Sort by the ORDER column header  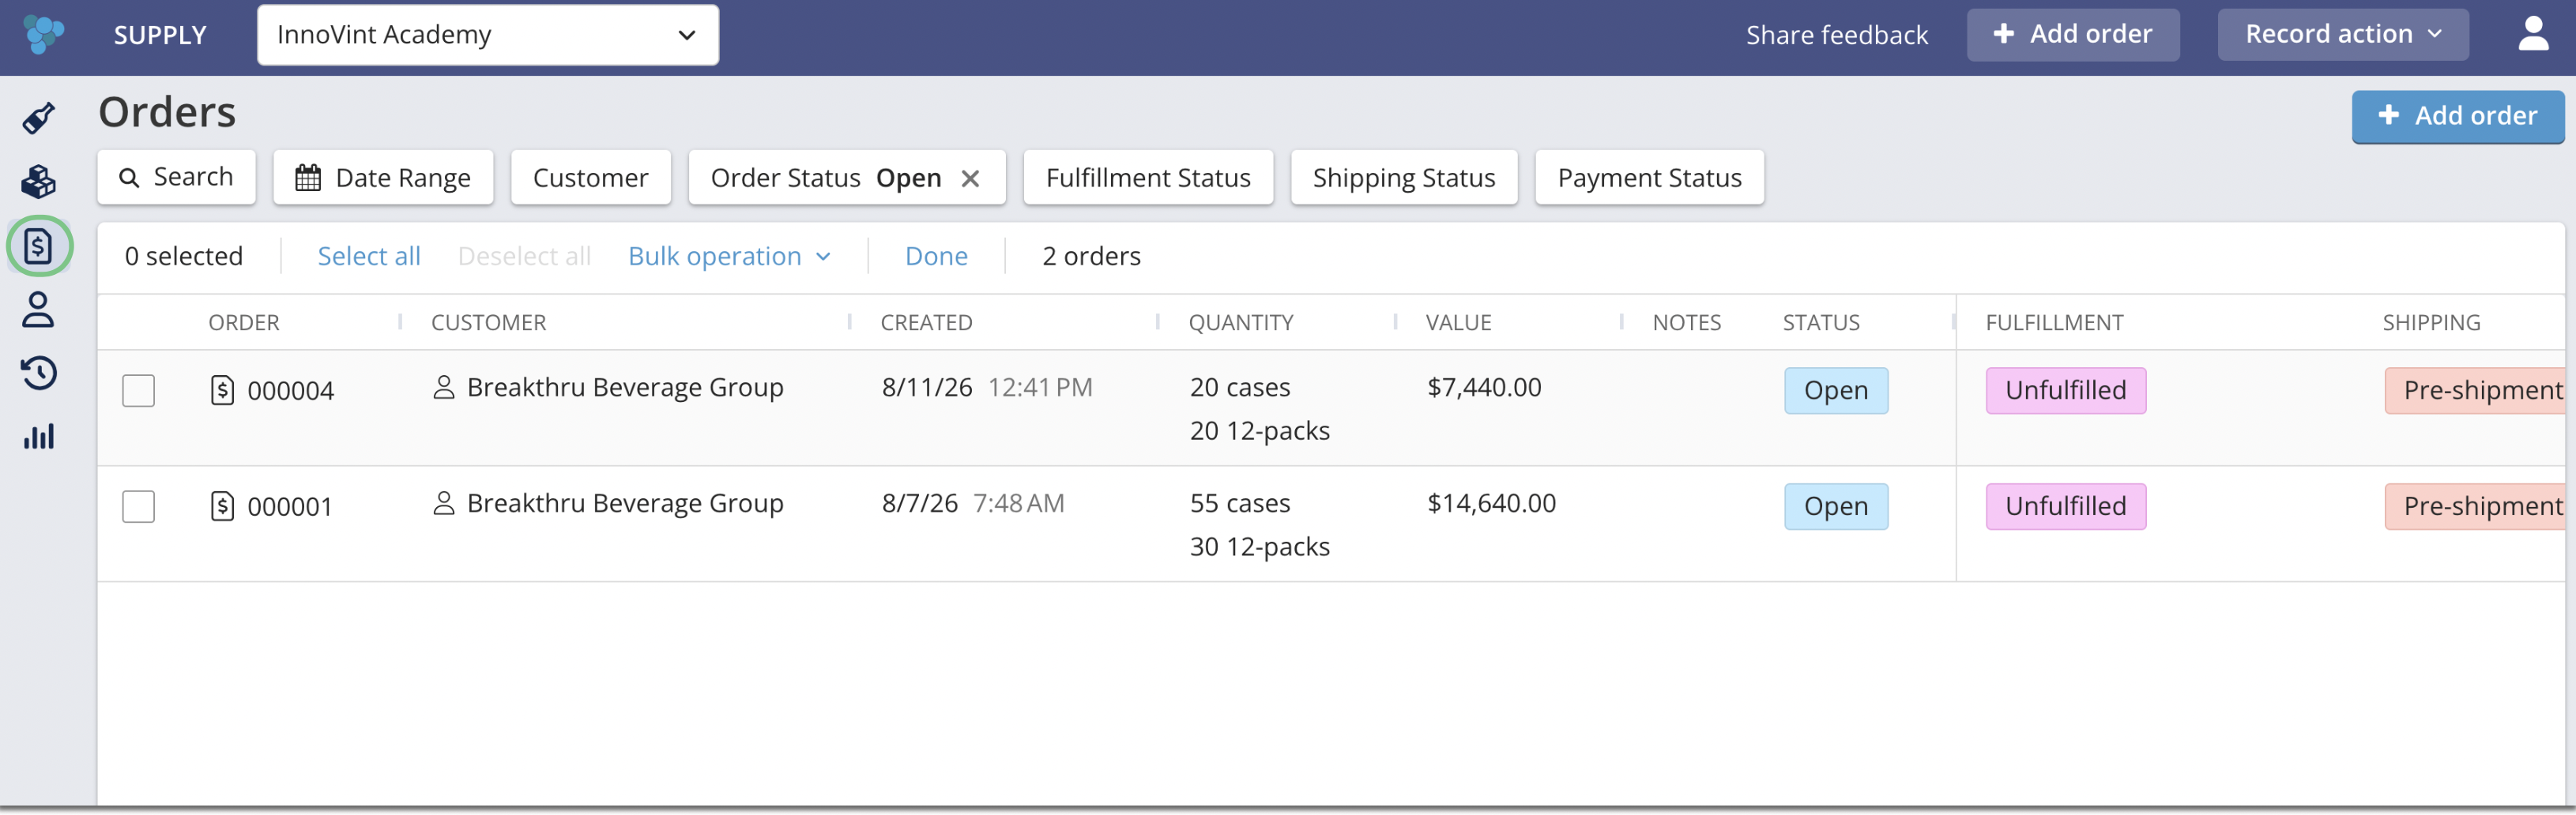[x=244, y=322]
